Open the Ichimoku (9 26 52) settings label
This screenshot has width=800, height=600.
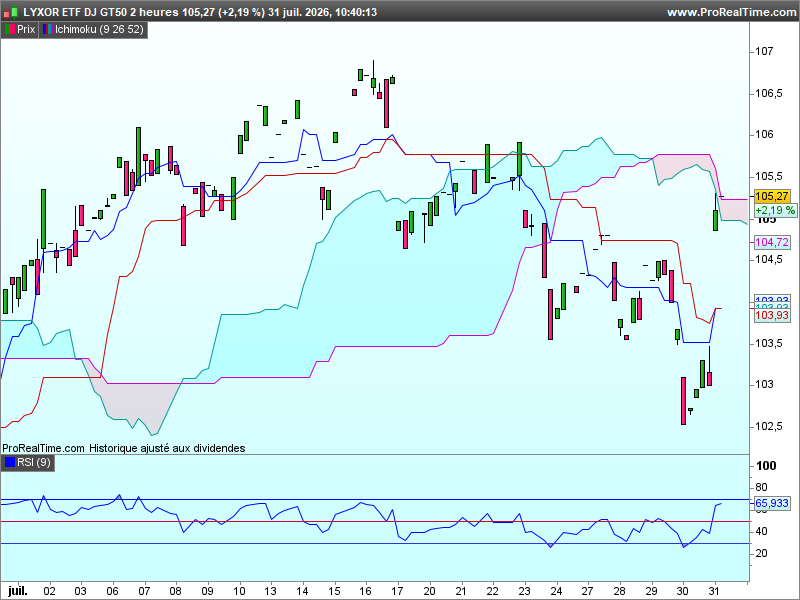click(x=93, y=30)
